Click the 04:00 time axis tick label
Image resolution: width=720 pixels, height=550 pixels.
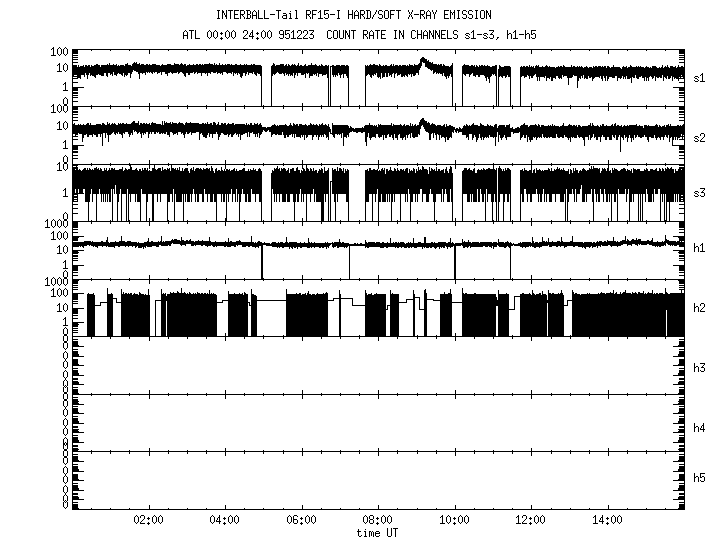click(225, 521)
